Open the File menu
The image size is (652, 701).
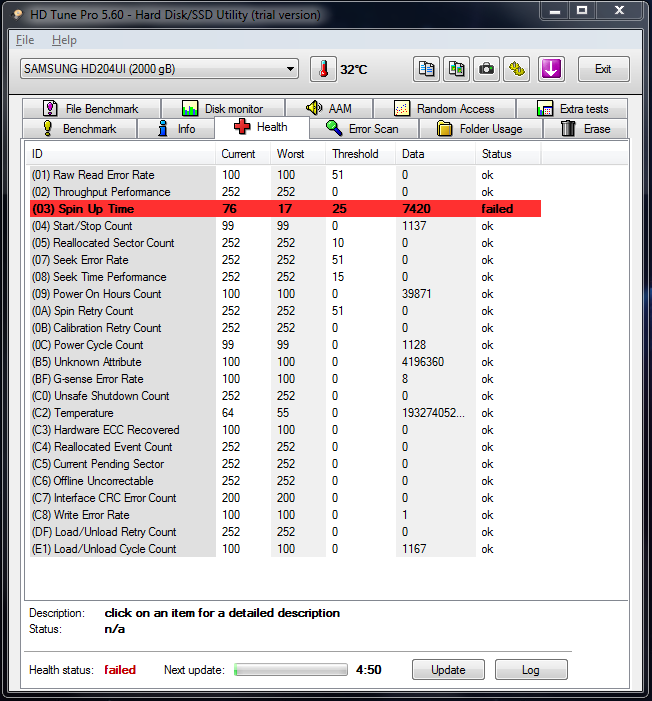pos(25,40)
